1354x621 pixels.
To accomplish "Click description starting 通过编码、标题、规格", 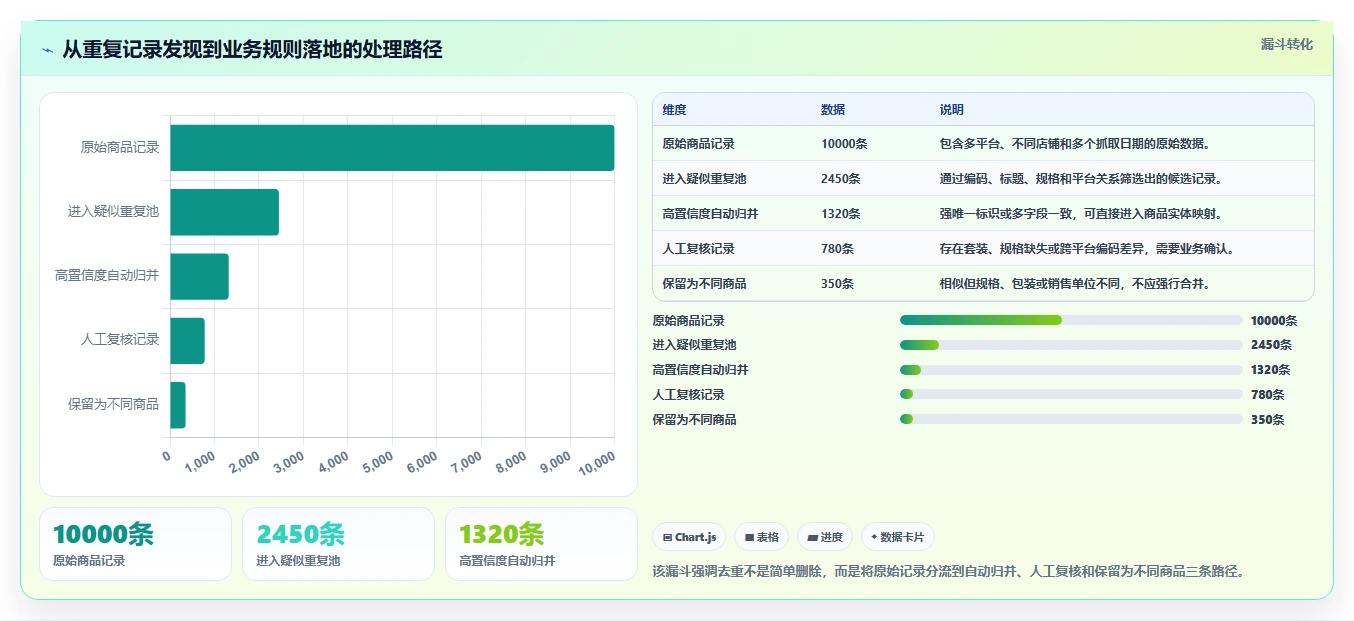I will 1081,179.
